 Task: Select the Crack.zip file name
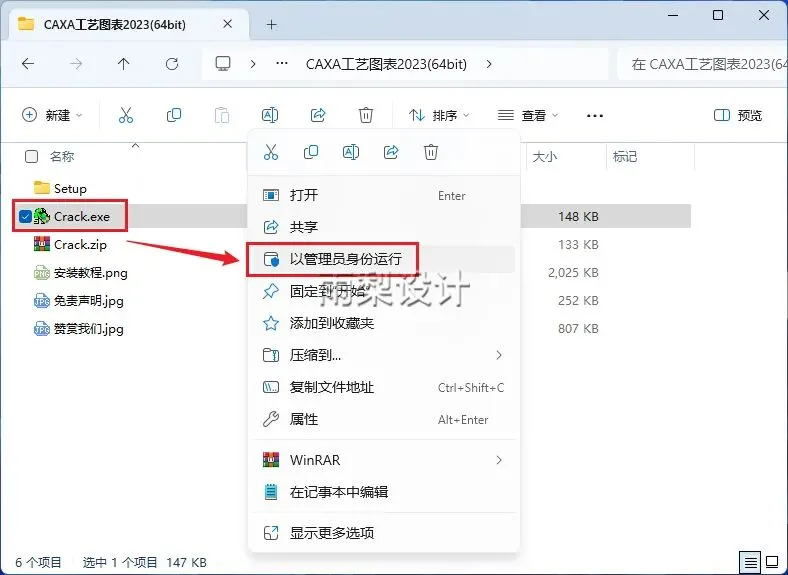click(x=80, y=245)
